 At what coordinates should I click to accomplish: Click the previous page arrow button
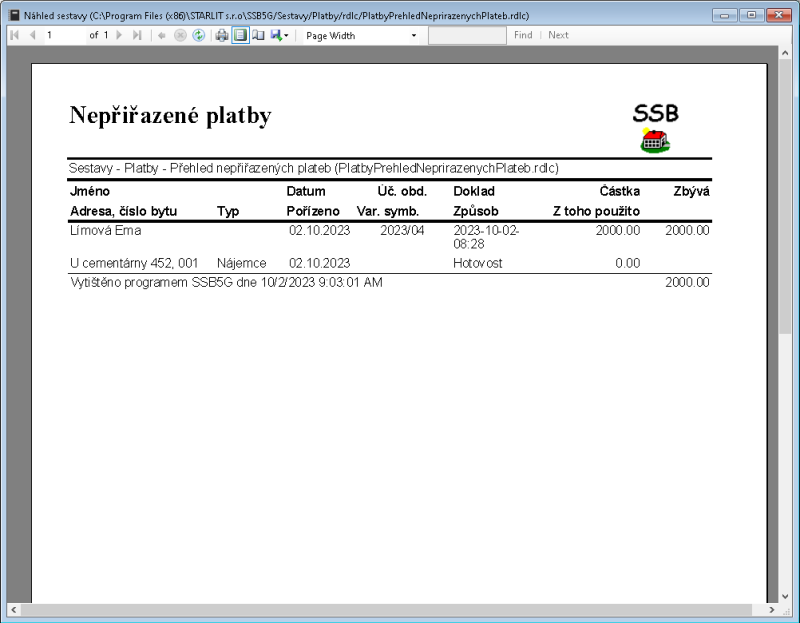click(x=33, y=35)
